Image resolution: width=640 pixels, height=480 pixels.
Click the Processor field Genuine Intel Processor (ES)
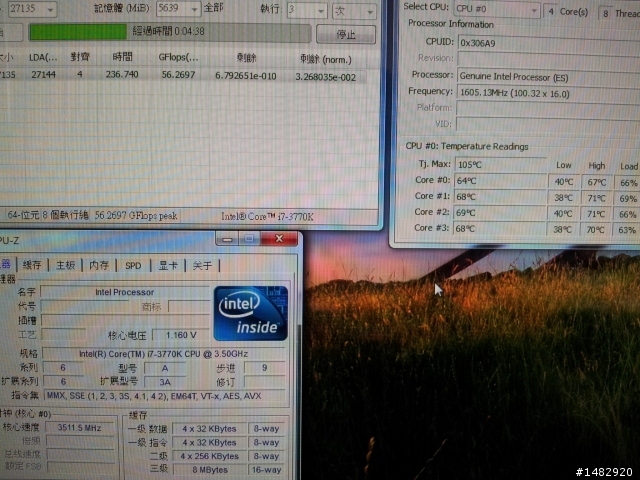[549, 78]
